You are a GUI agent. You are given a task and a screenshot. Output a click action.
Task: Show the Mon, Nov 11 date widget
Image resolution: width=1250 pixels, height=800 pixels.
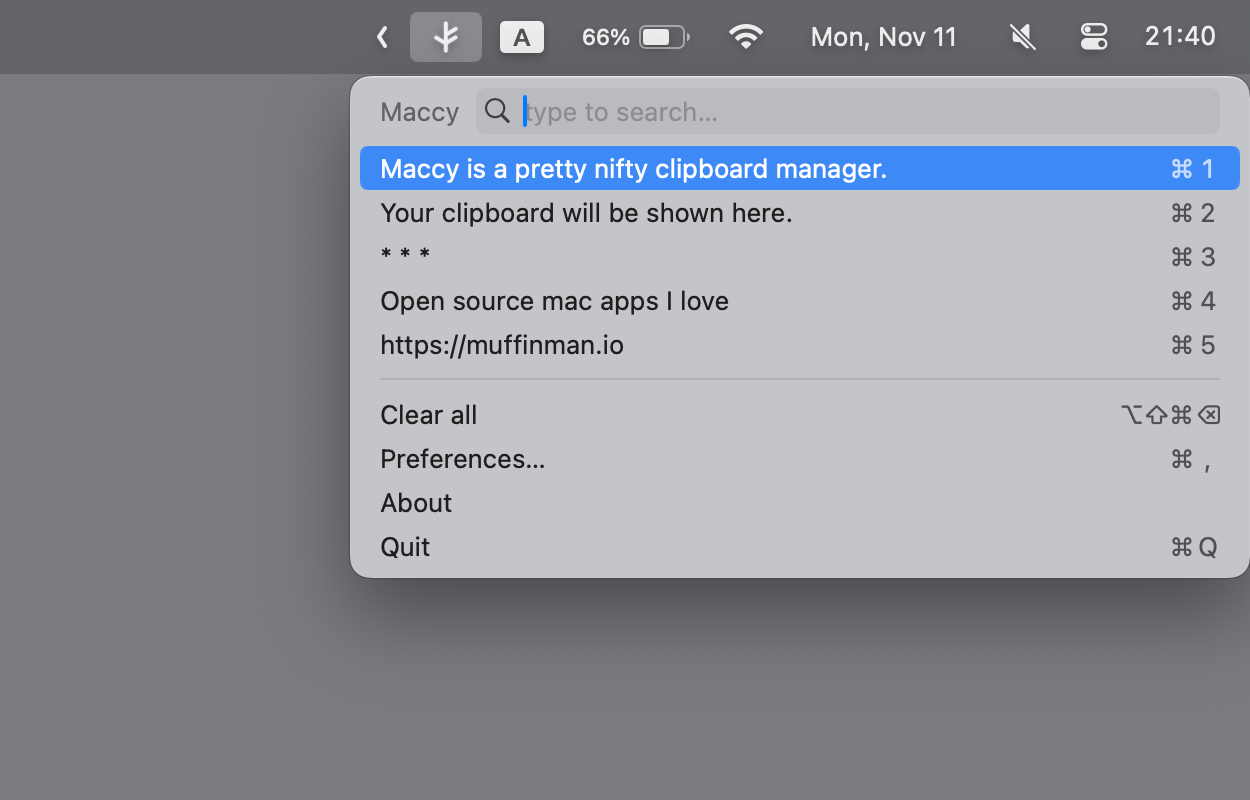(x=884, y=37)
